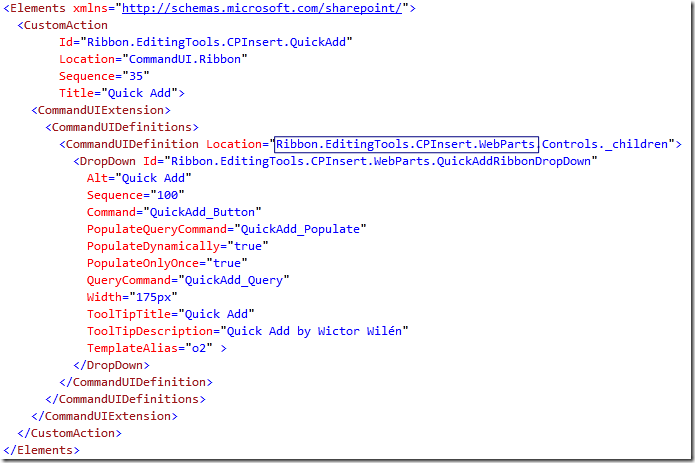Click PopulateDynamically true attribute
Viewport: 695px width, 463px height.
(x=178, y=246)
